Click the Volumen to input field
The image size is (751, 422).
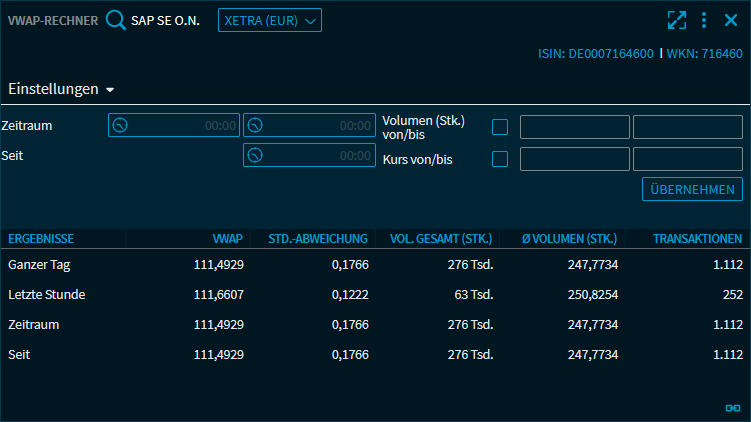click(x=687, y=127)
